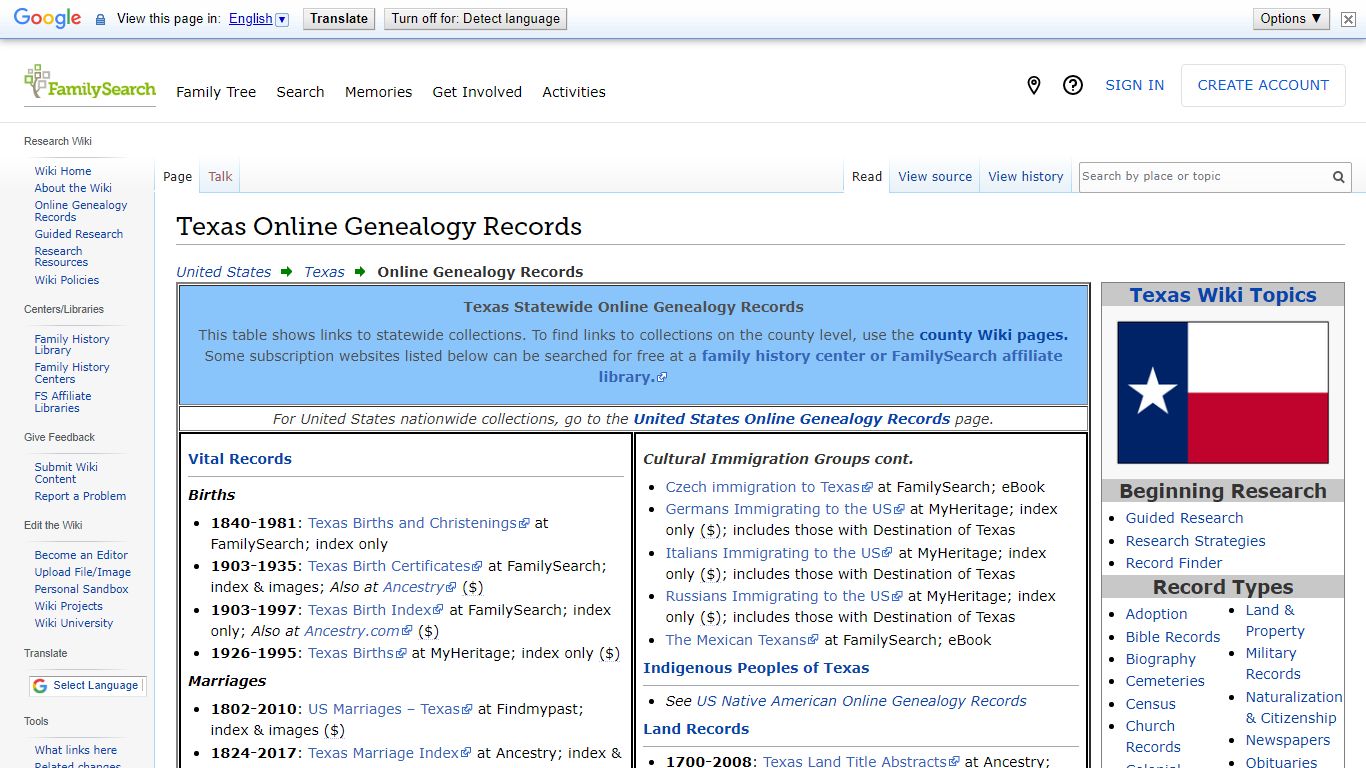Click Texas breadcrumb link
Image resolution: width=1366 pixels, height=768 pixels.
tap(324, 272)
